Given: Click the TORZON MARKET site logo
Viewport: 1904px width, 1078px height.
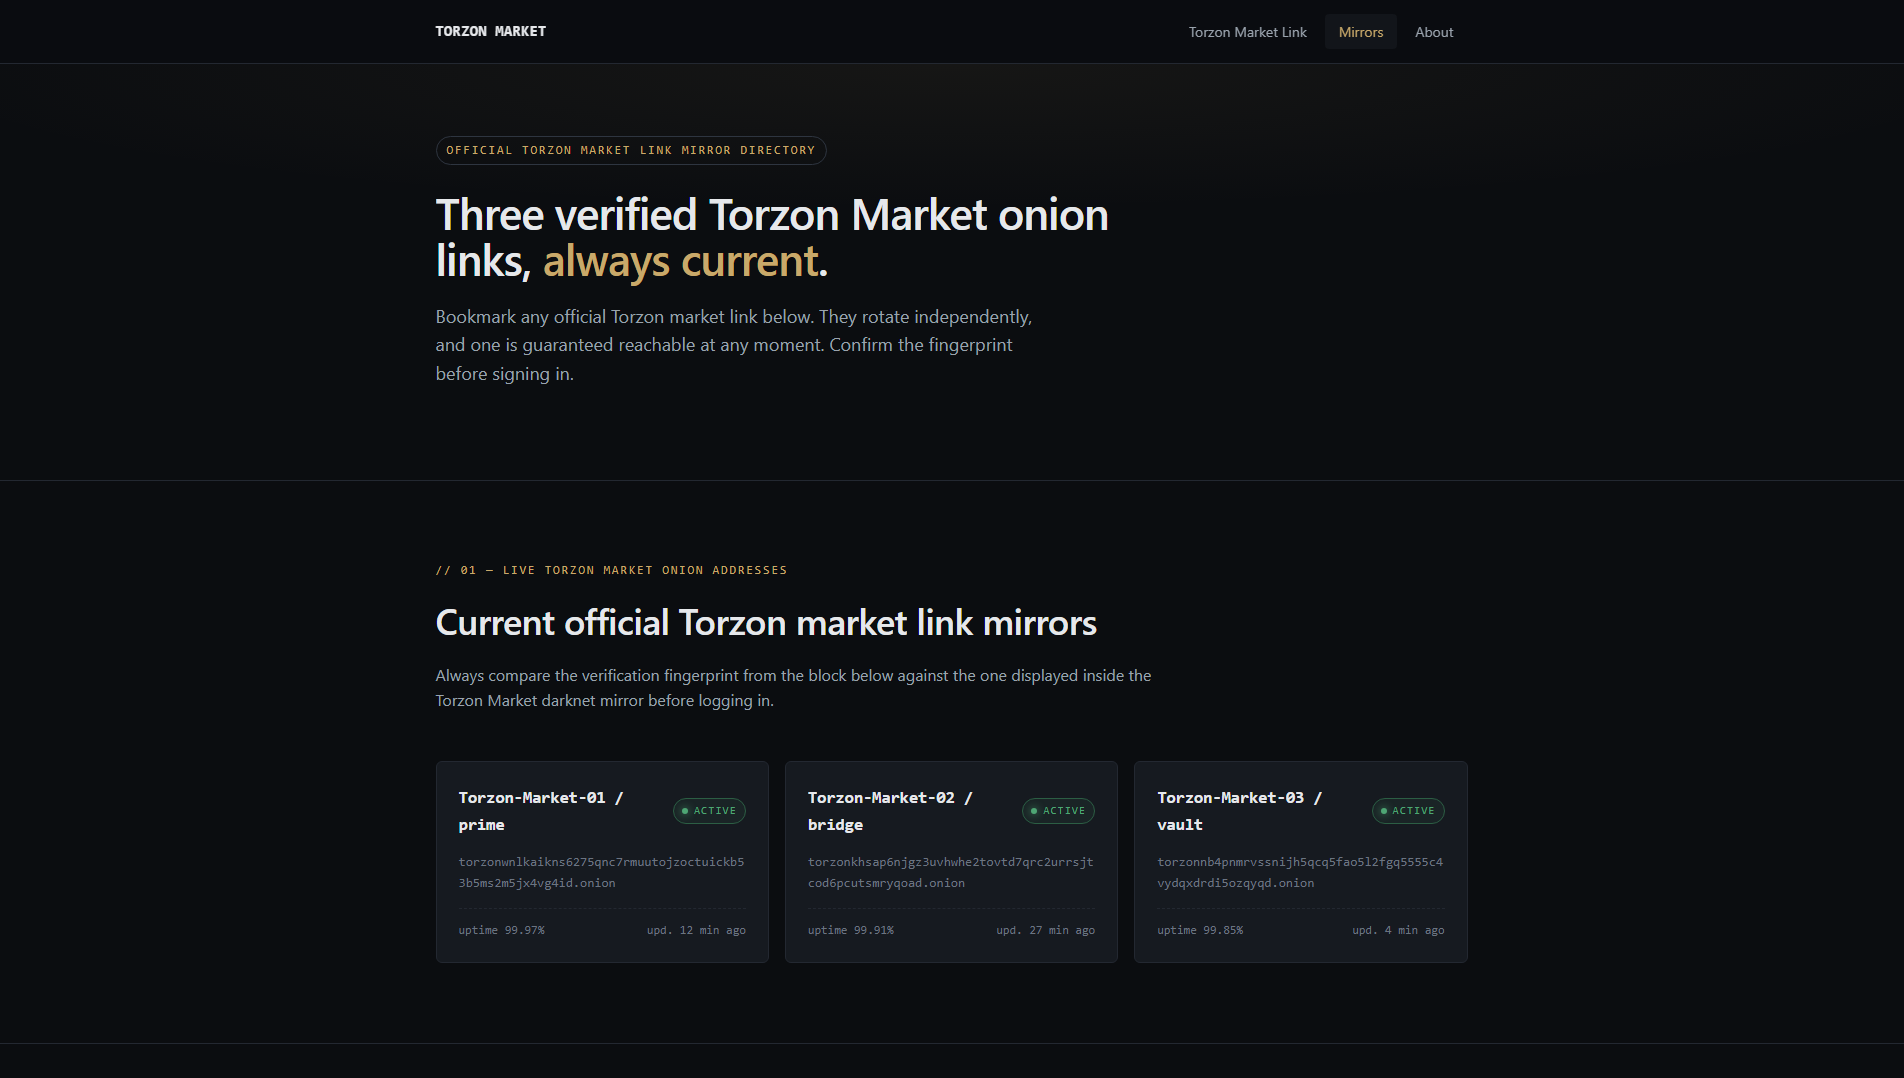Looking at the screenshot, I should pyautogui.click(x=490, y=32).
